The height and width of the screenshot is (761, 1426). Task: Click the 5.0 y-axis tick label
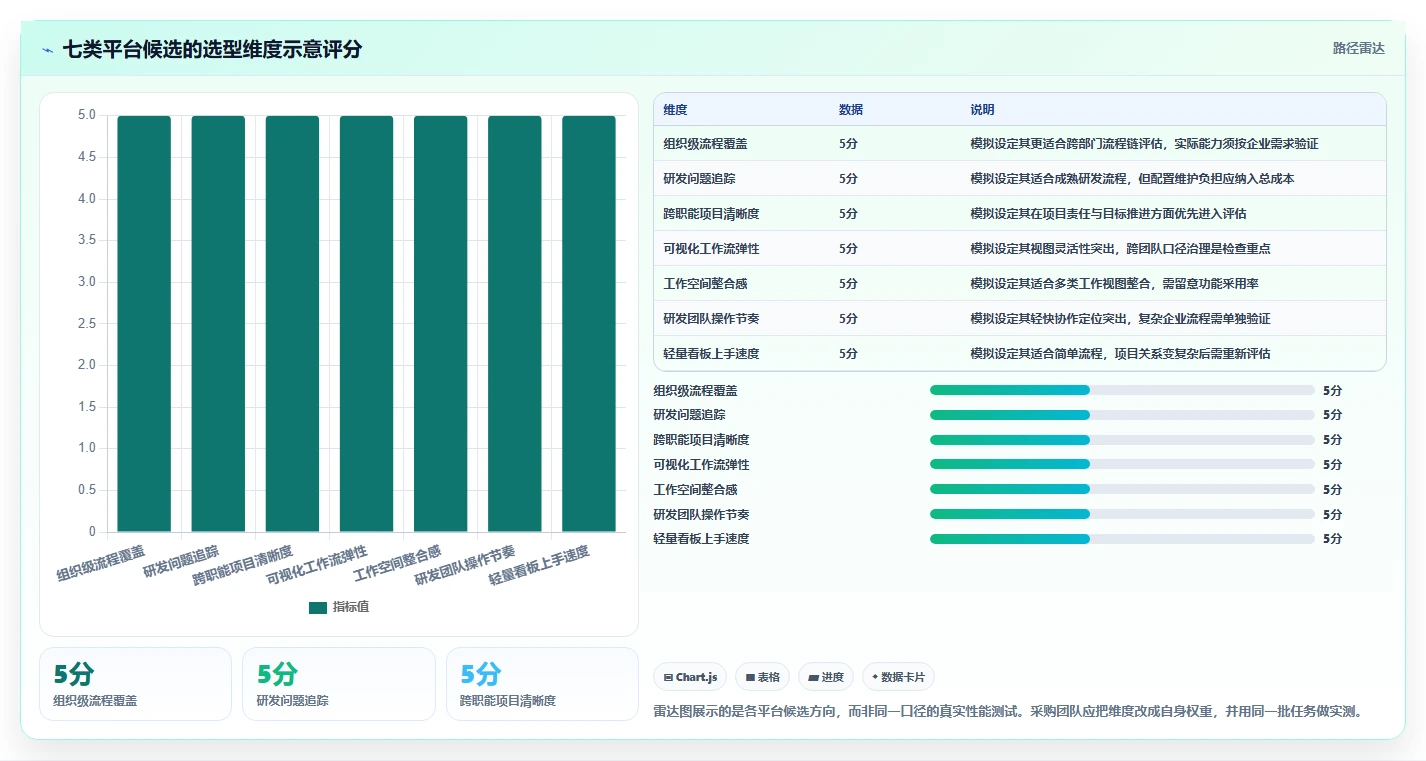pyautogui.click(x=87, y=115)
